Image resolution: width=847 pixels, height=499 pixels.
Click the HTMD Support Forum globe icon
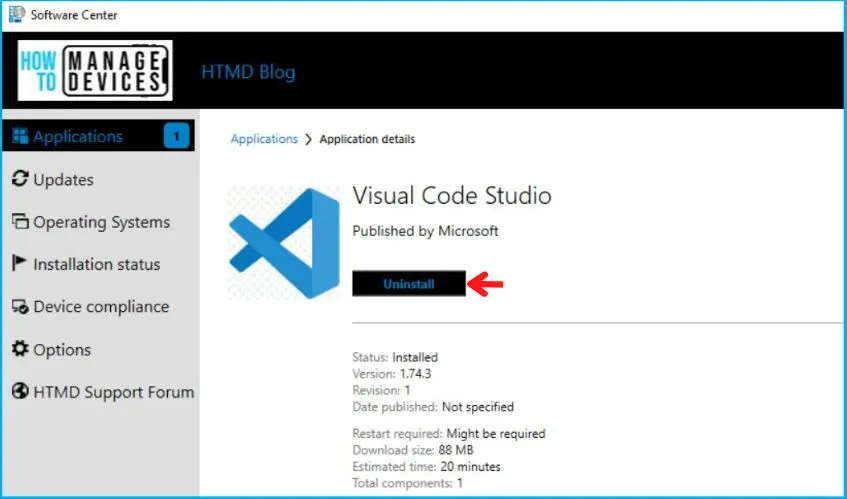20,391
